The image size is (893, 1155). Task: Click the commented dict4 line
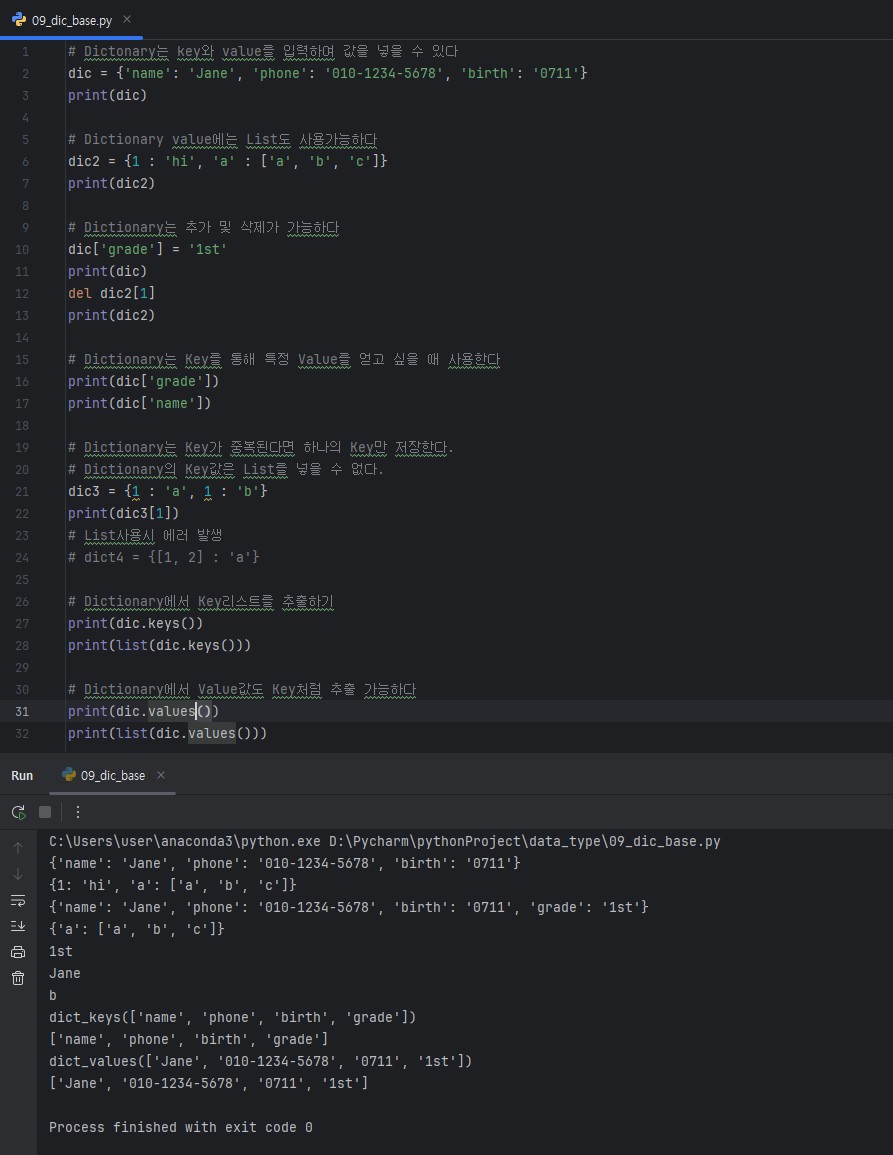(x=164, y=558)
